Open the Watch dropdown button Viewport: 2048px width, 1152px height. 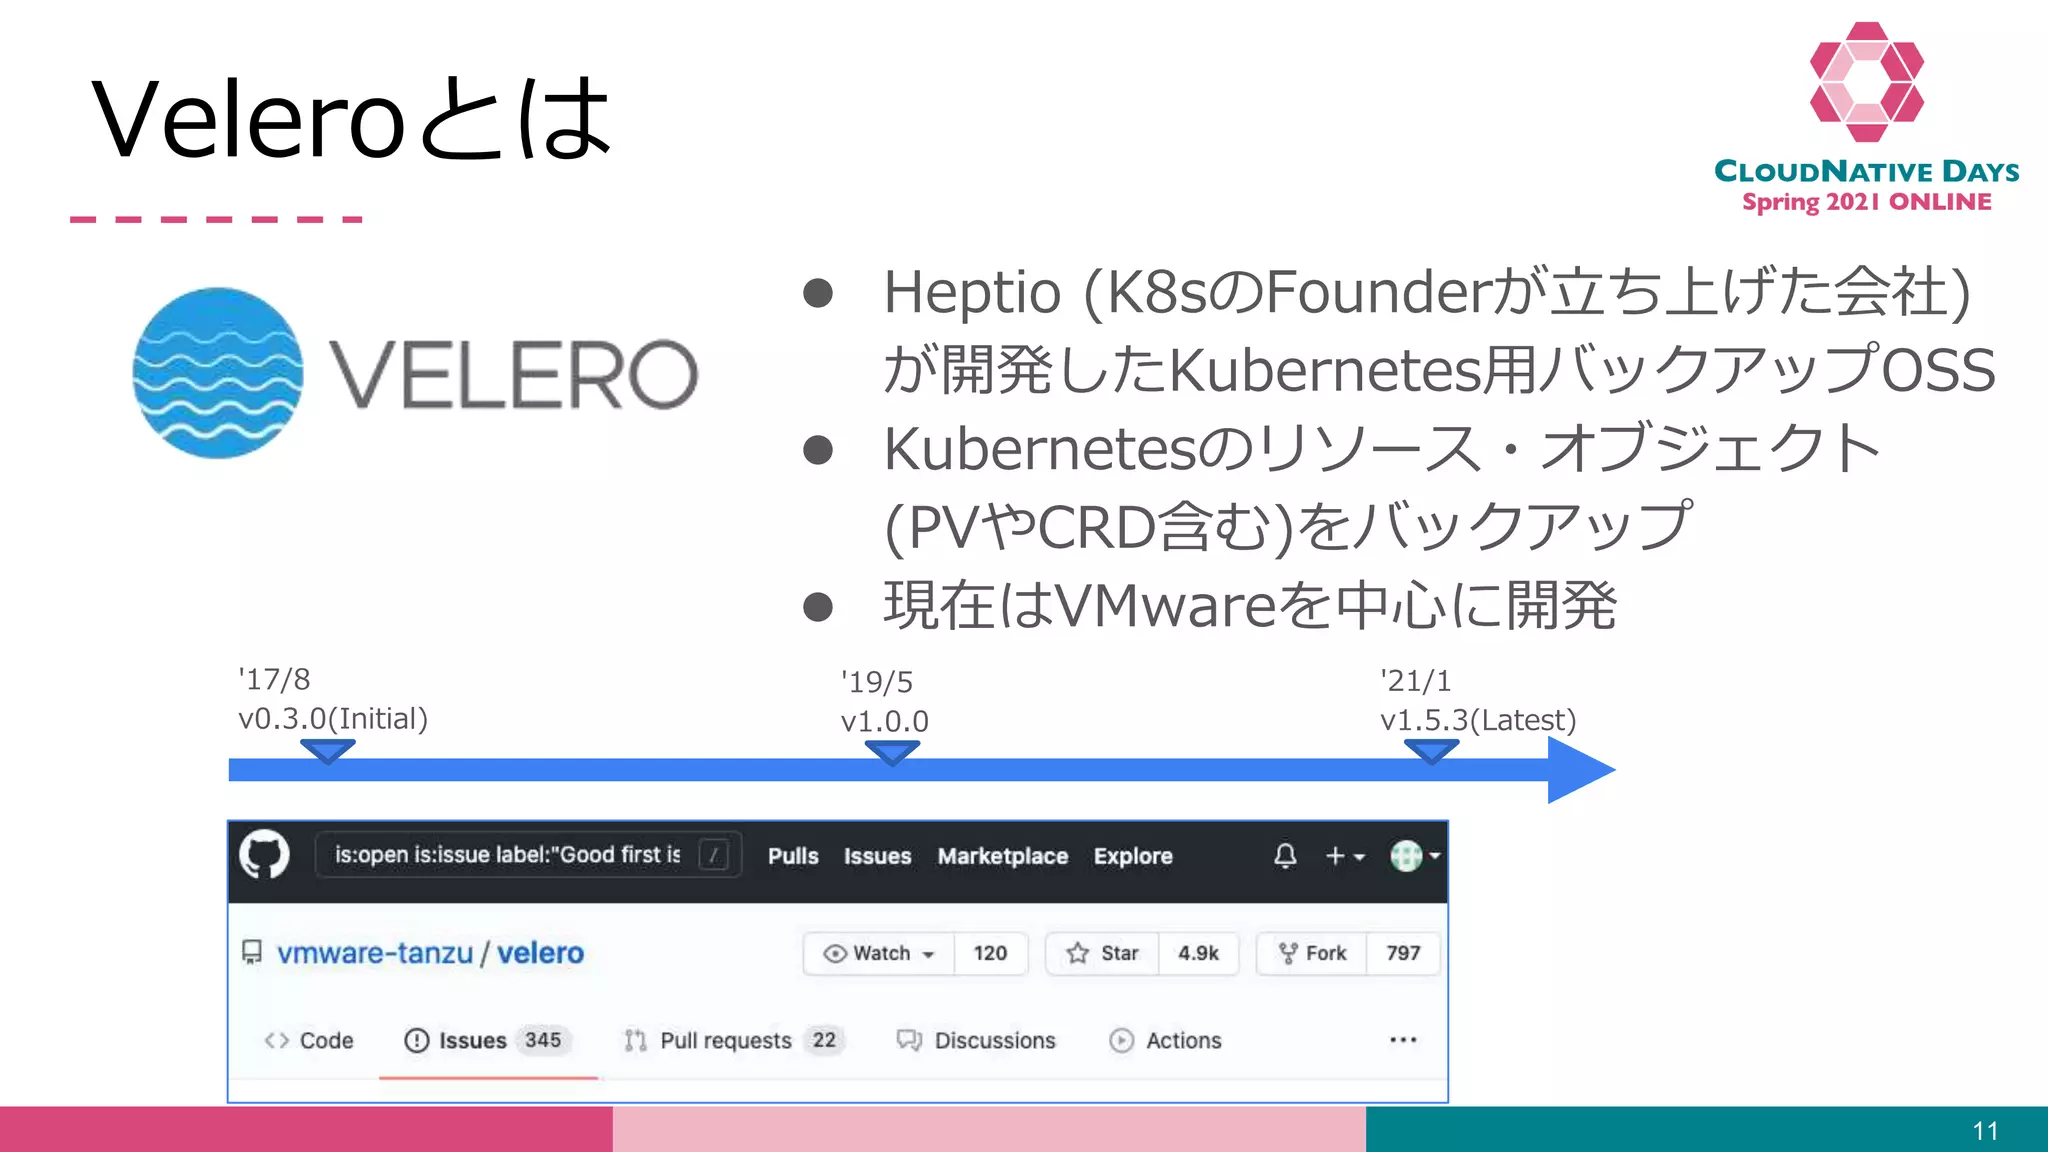point(879,953)
